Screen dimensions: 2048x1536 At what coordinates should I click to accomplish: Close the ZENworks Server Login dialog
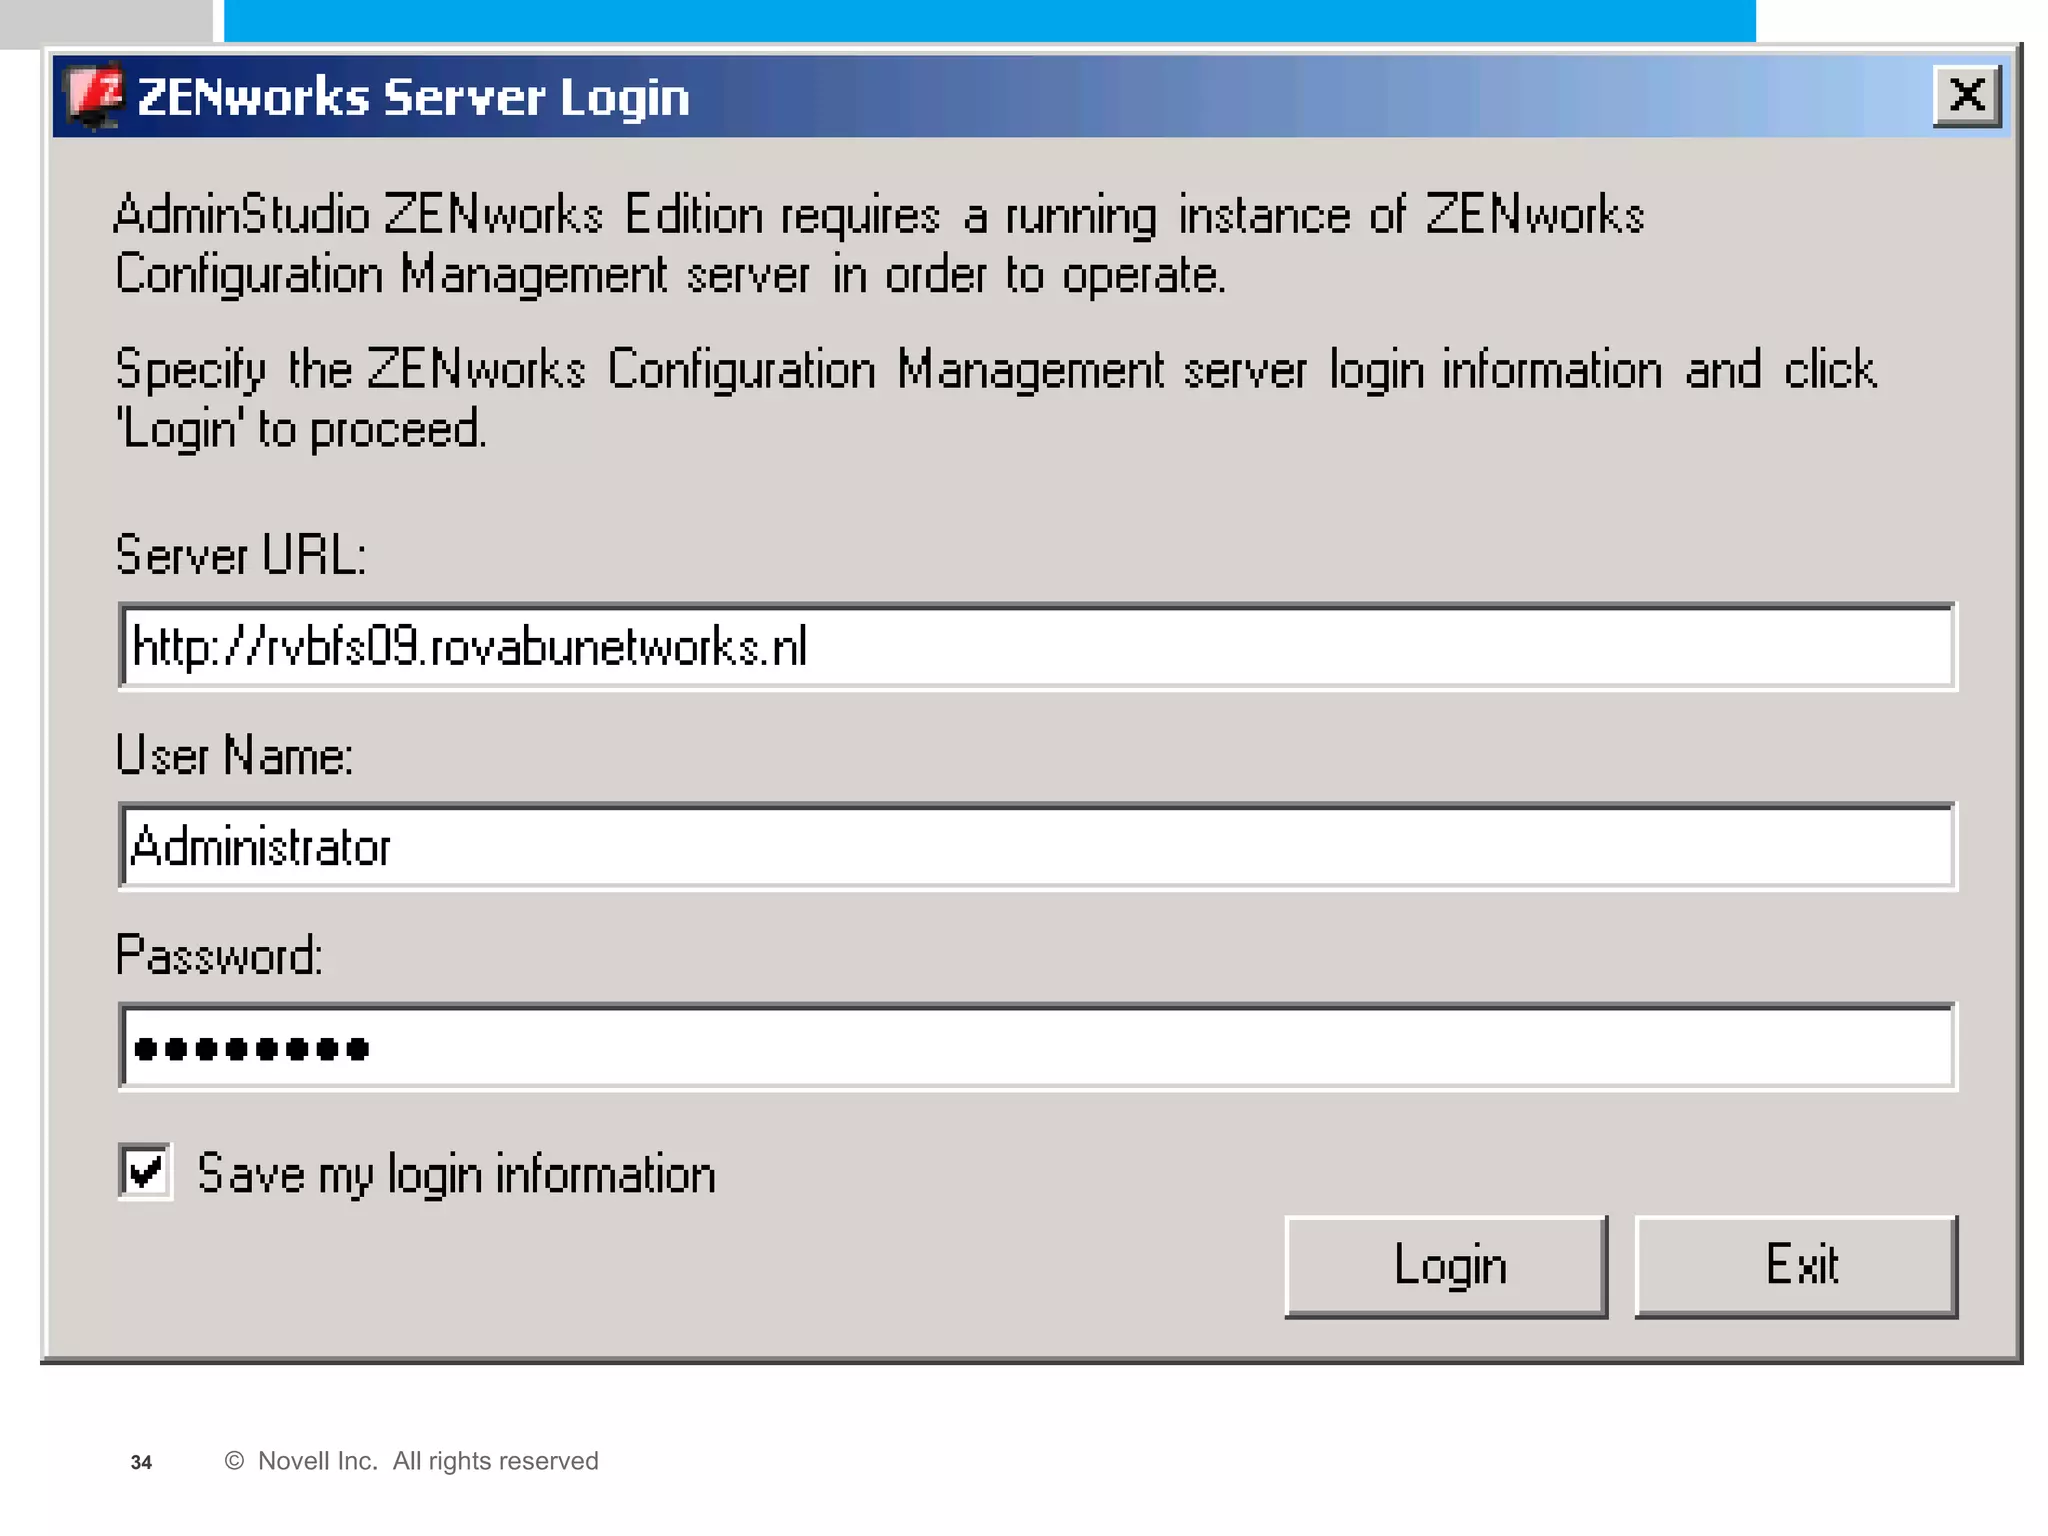point(1966,96)
